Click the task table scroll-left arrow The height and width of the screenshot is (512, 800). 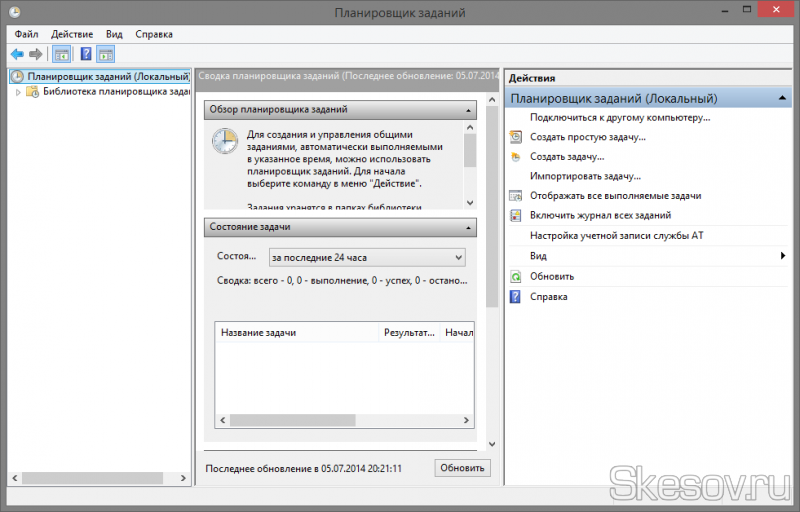222,420
